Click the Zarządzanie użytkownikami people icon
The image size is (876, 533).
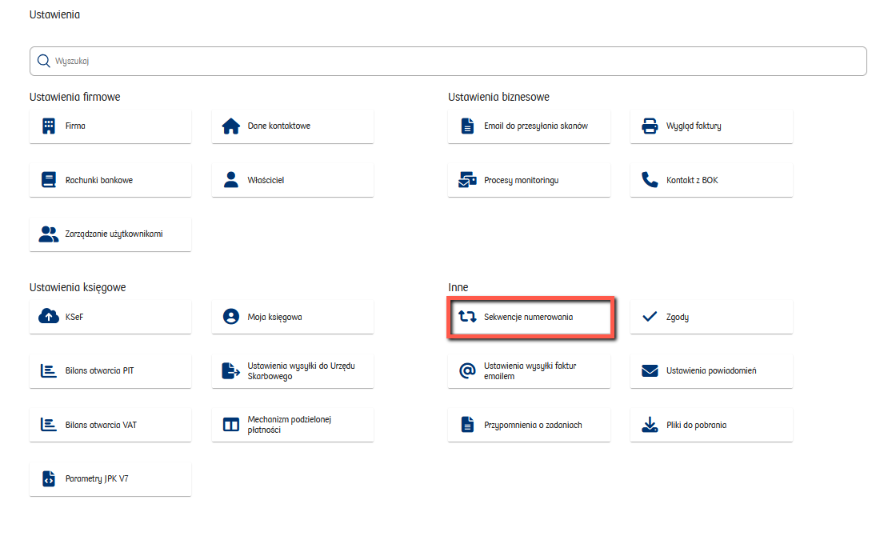click(49, 234)
